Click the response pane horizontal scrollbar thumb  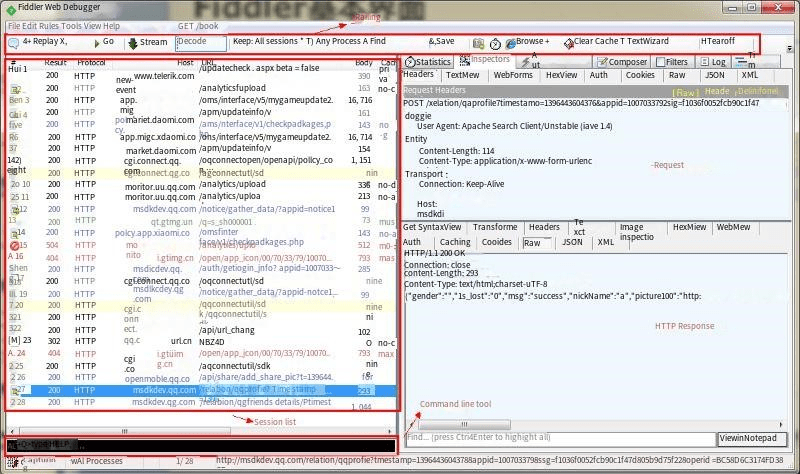coord(464,425)
